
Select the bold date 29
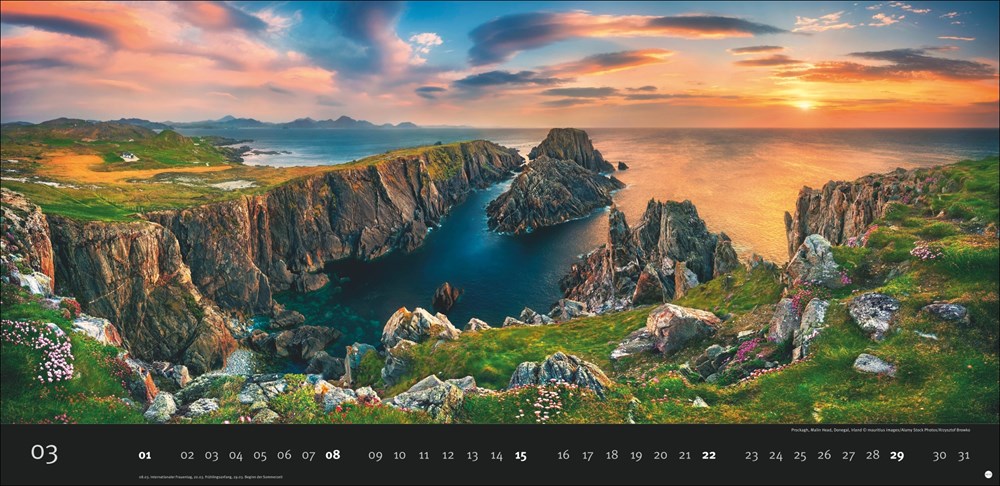pyautogui.click(x=897, y=455)
